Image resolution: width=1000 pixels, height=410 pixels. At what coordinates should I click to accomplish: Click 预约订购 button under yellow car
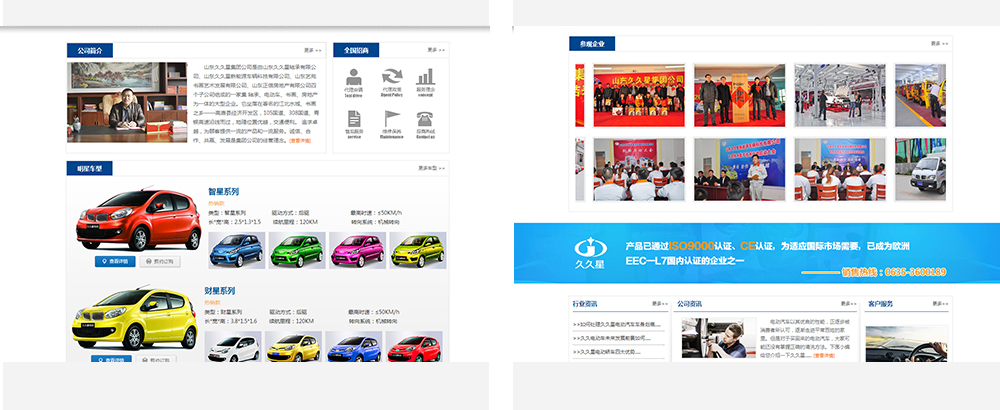[156, 359]
